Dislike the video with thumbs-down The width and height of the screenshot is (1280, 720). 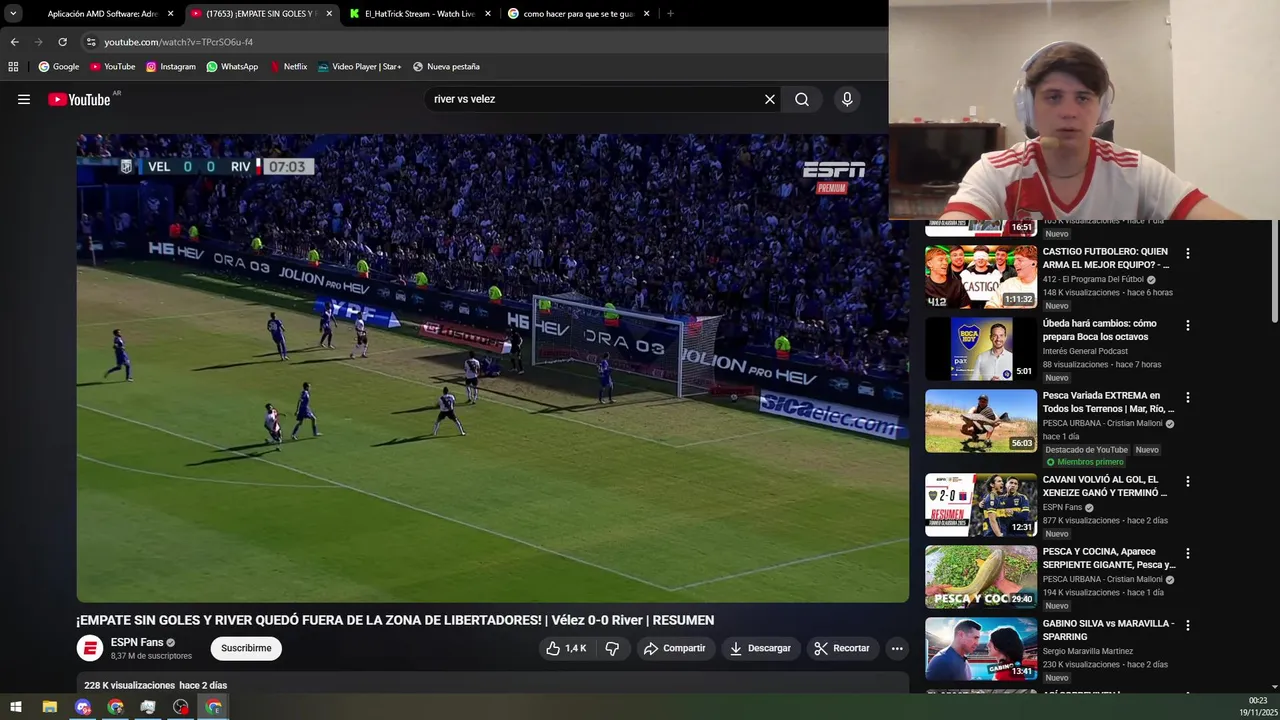[x=612, y=648]
